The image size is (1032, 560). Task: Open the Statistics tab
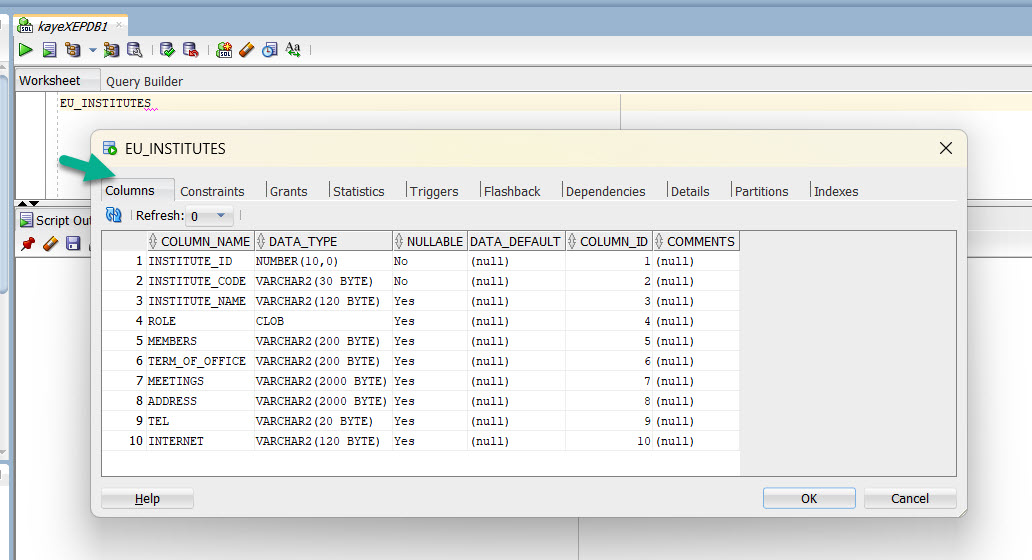(359, 191)
